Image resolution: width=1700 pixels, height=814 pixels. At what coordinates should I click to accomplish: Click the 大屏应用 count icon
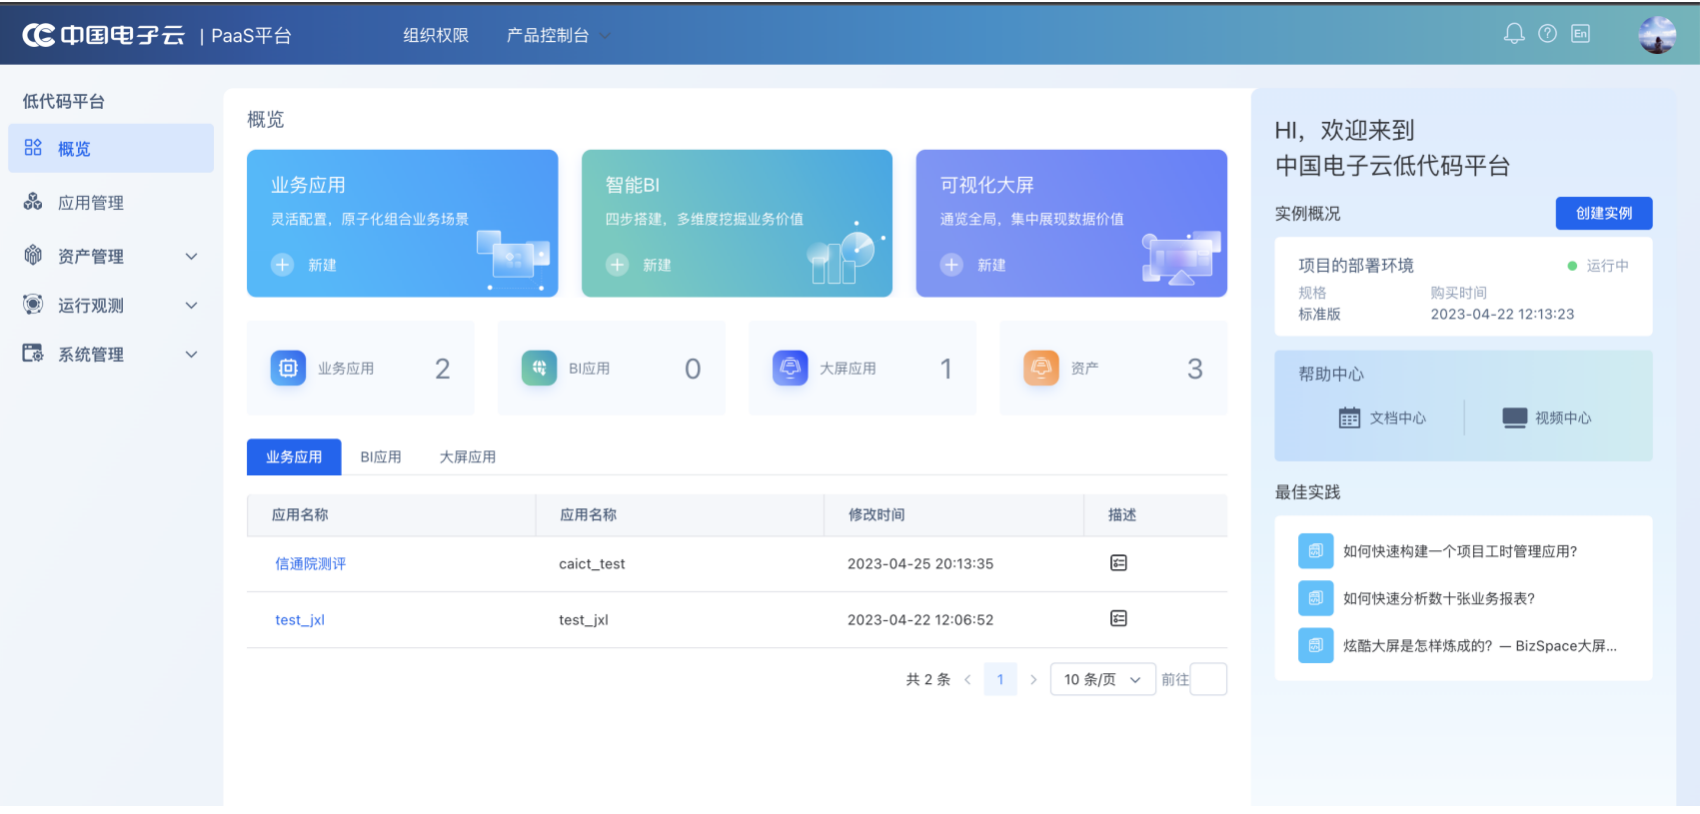click(790, 368)
